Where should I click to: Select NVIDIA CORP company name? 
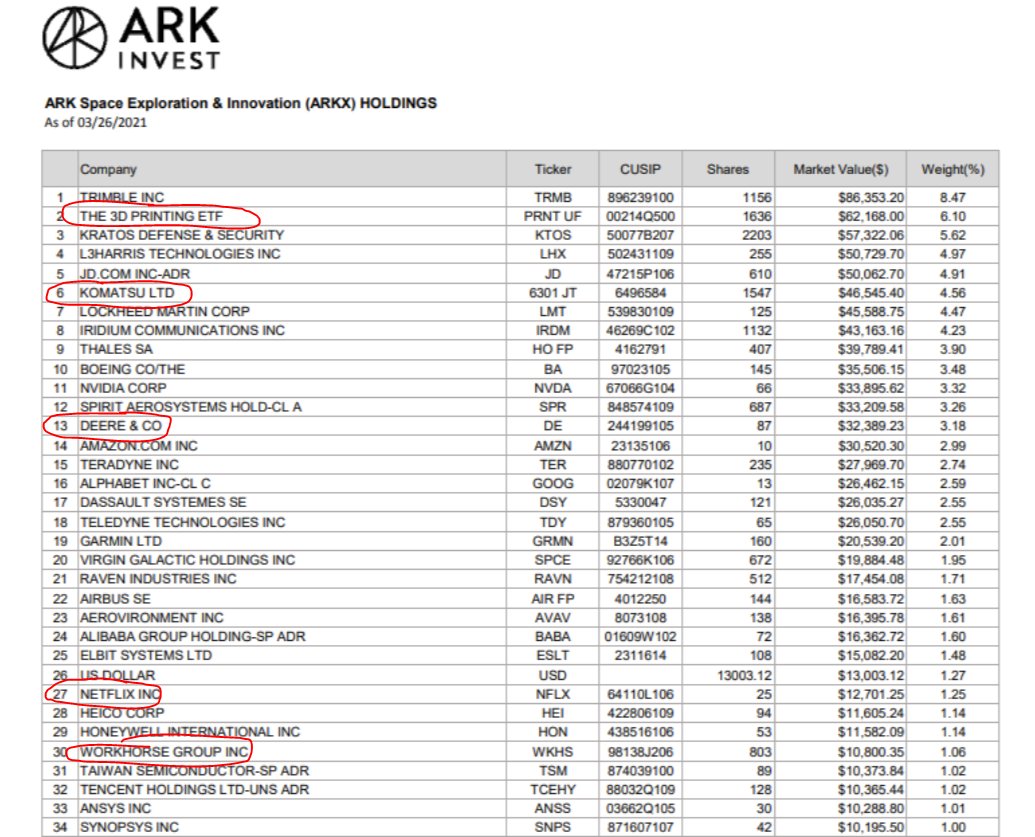pos(123,388)
